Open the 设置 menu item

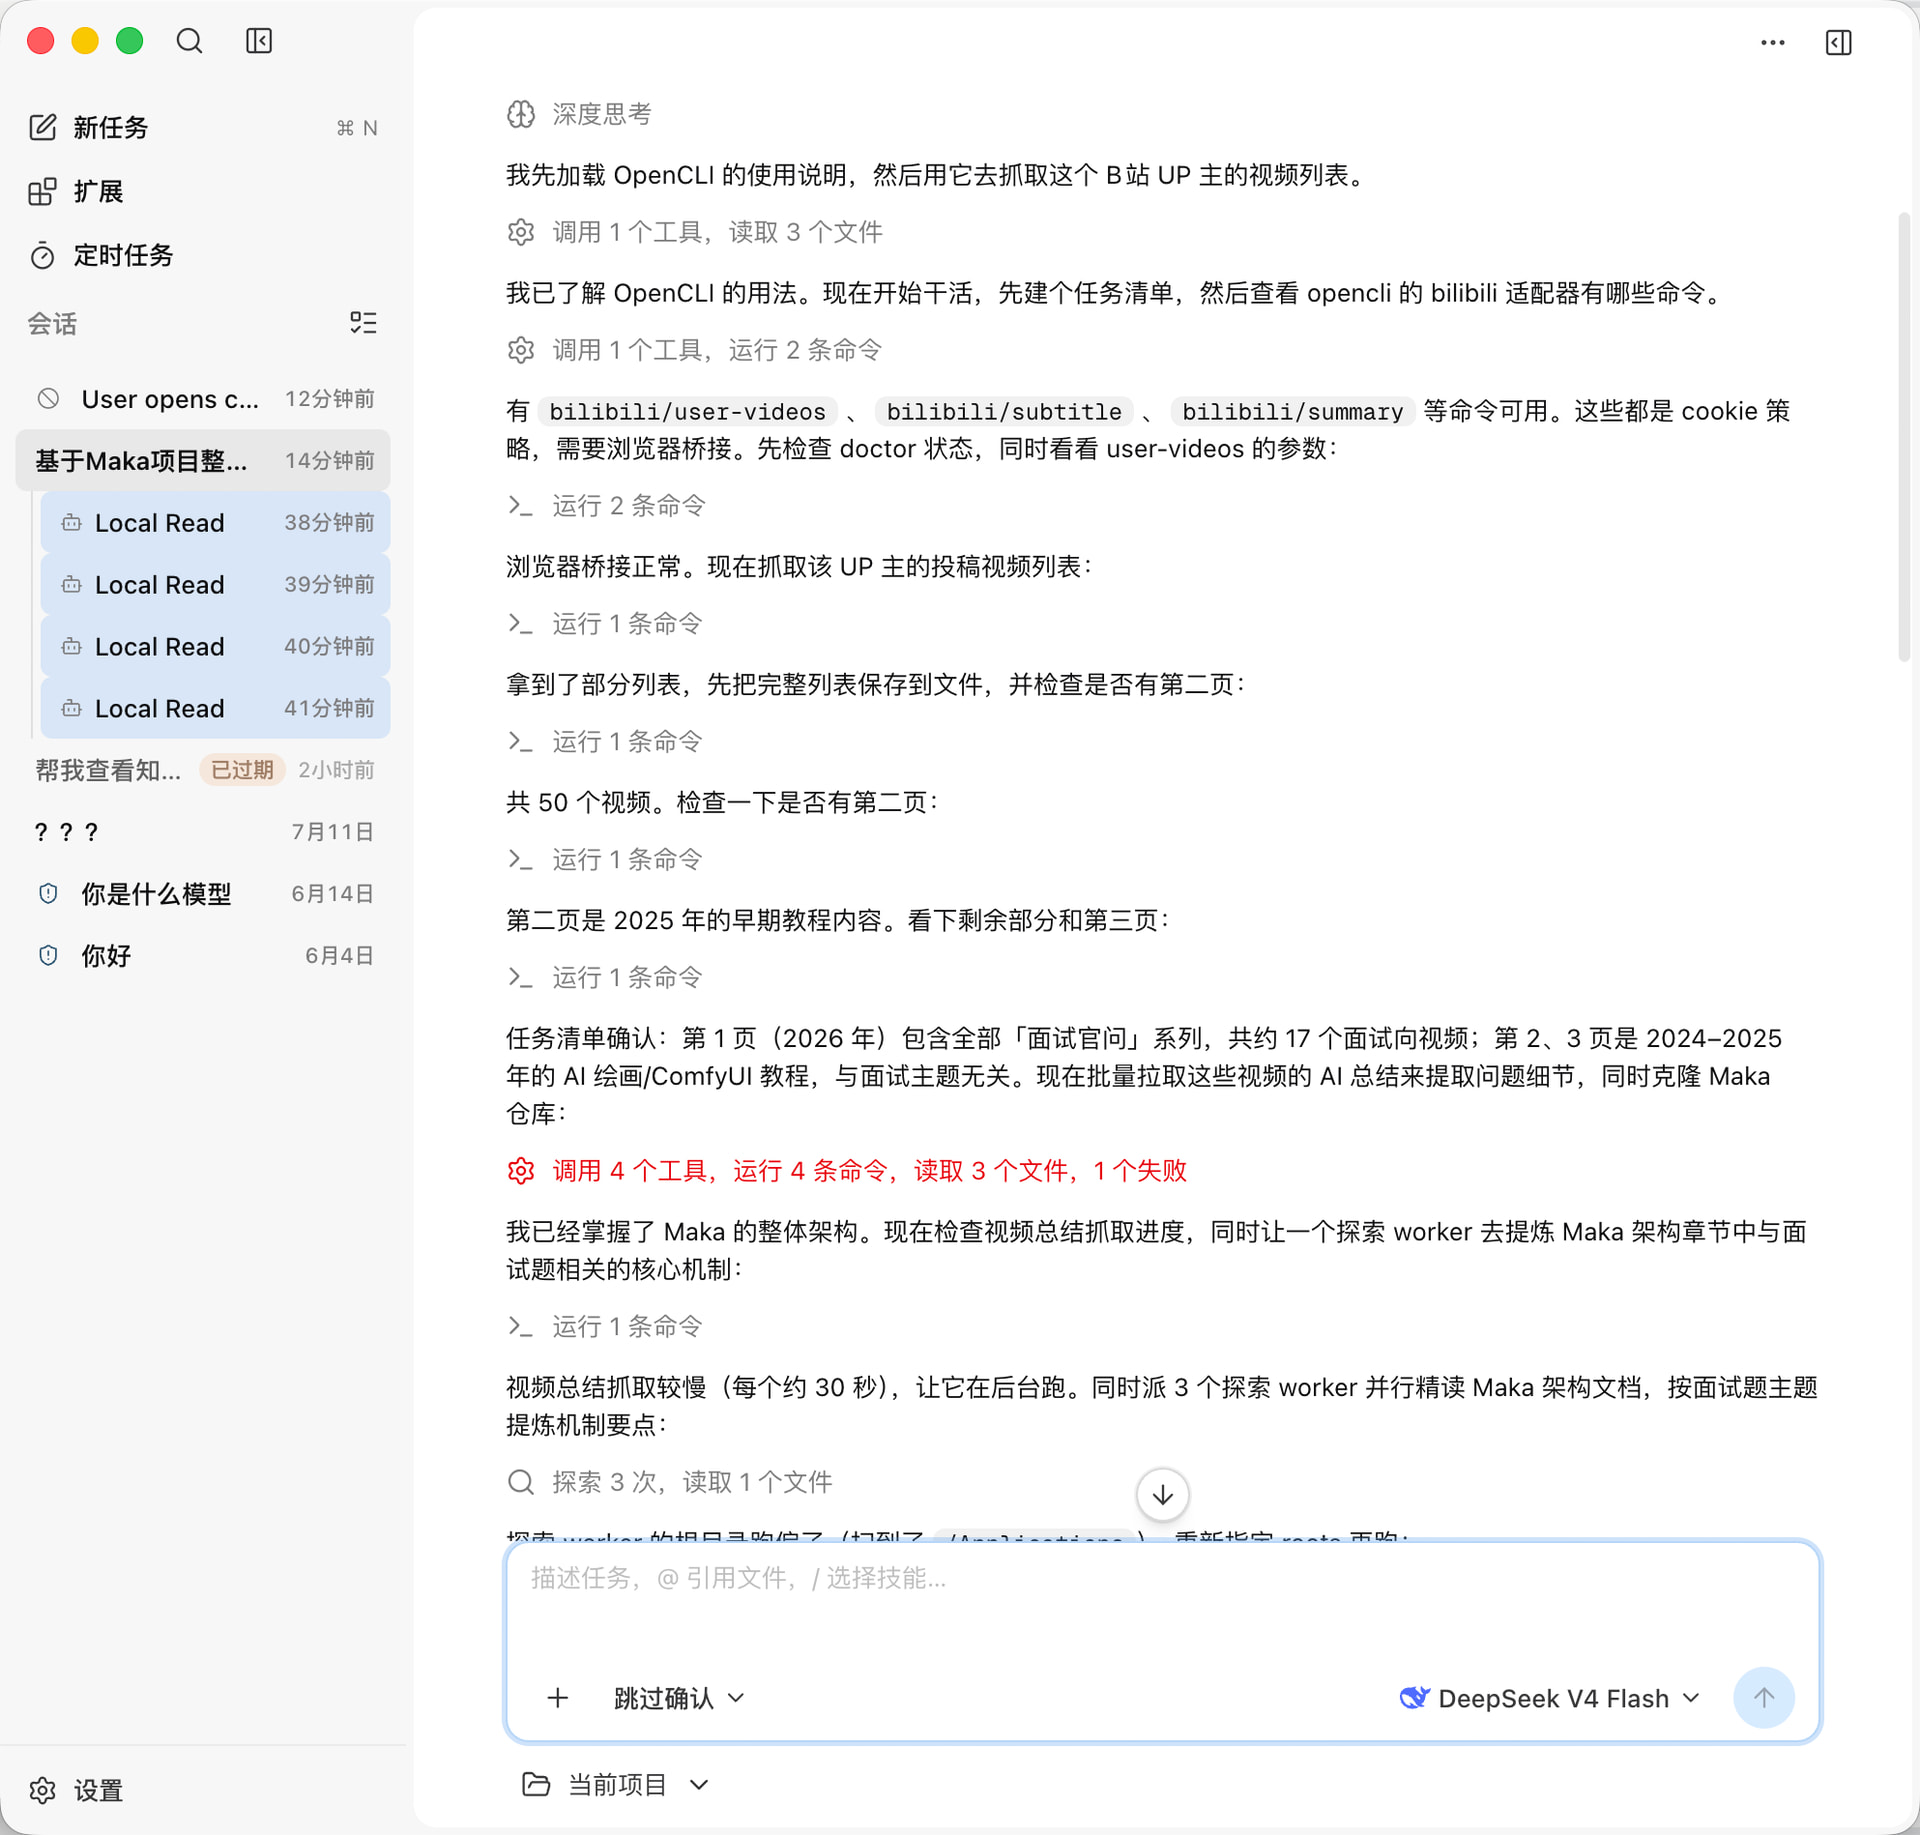pos(203,1791)
